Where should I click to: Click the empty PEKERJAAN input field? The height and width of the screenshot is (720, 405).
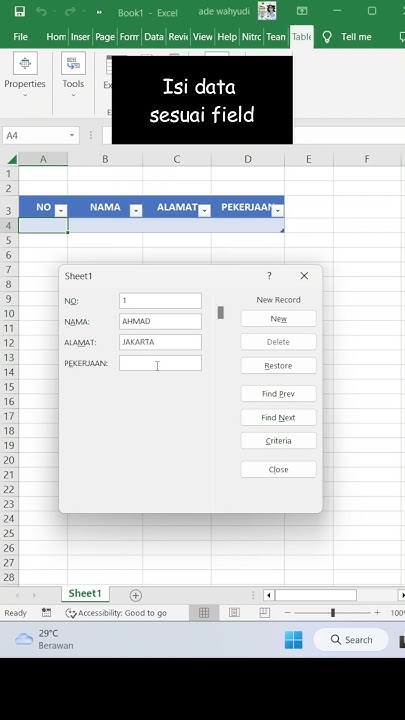pos(160,363)
